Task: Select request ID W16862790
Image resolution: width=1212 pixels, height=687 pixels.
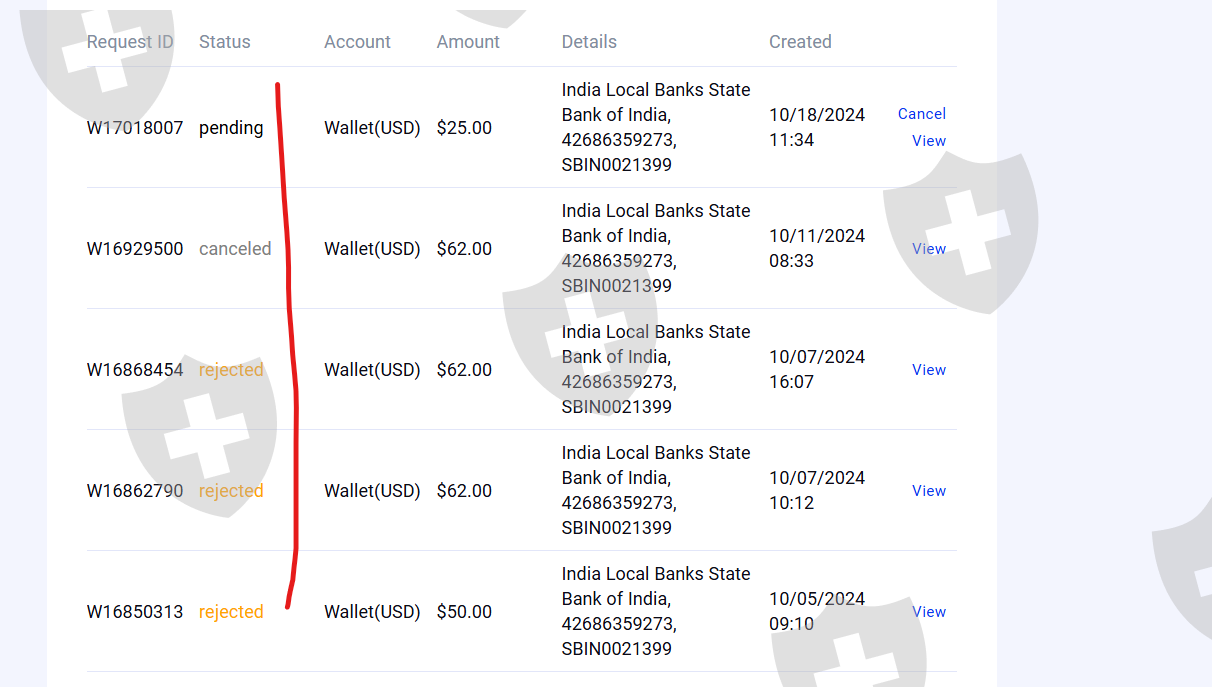Action: [x=135, y=491]
